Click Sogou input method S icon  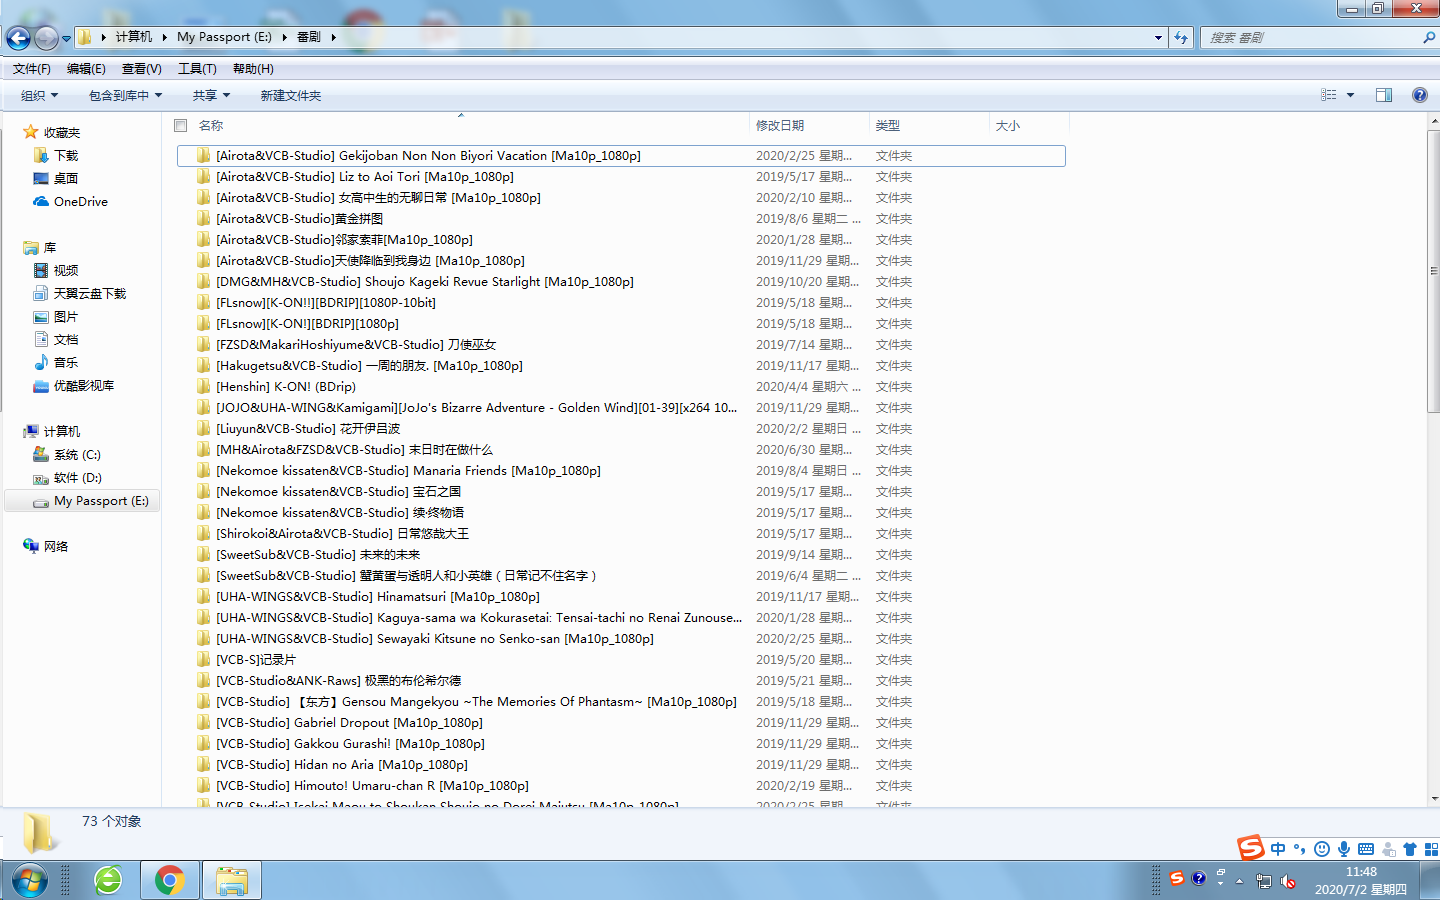pos(1251,848)
